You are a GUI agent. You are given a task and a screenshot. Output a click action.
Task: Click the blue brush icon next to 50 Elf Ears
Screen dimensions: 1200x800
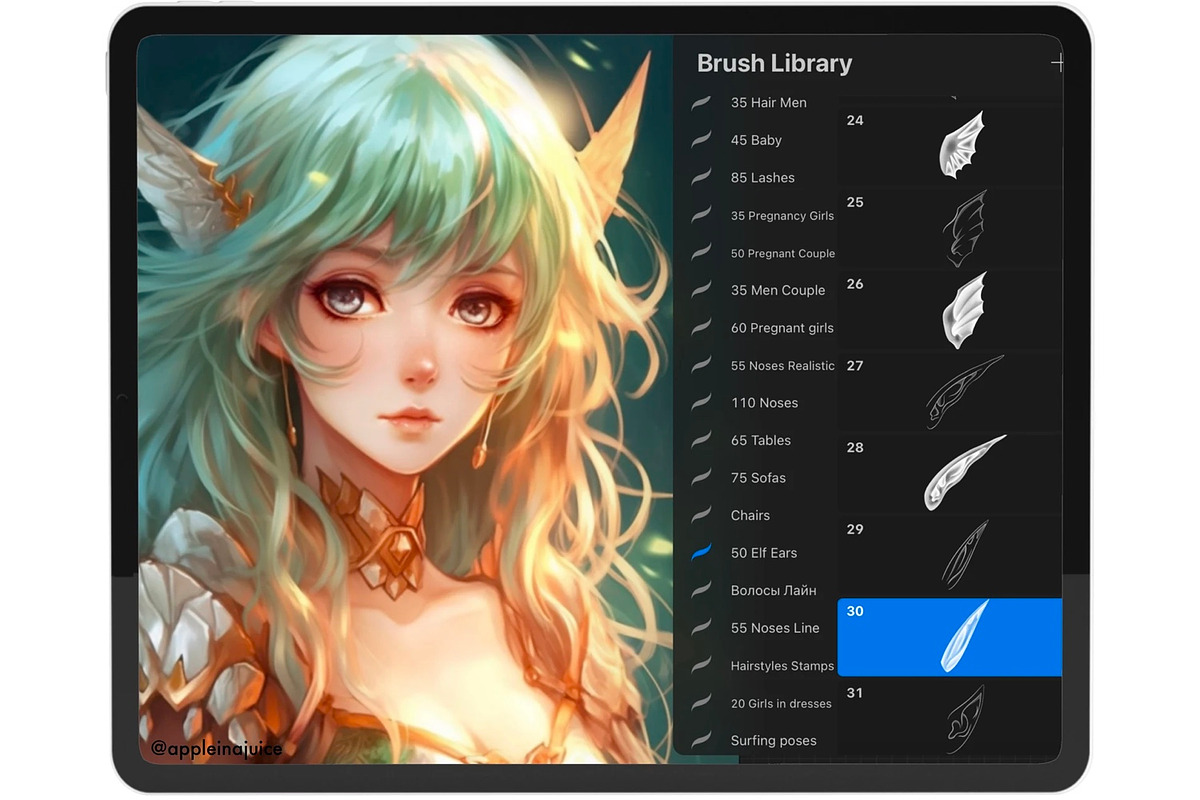(x=701, y=553)
